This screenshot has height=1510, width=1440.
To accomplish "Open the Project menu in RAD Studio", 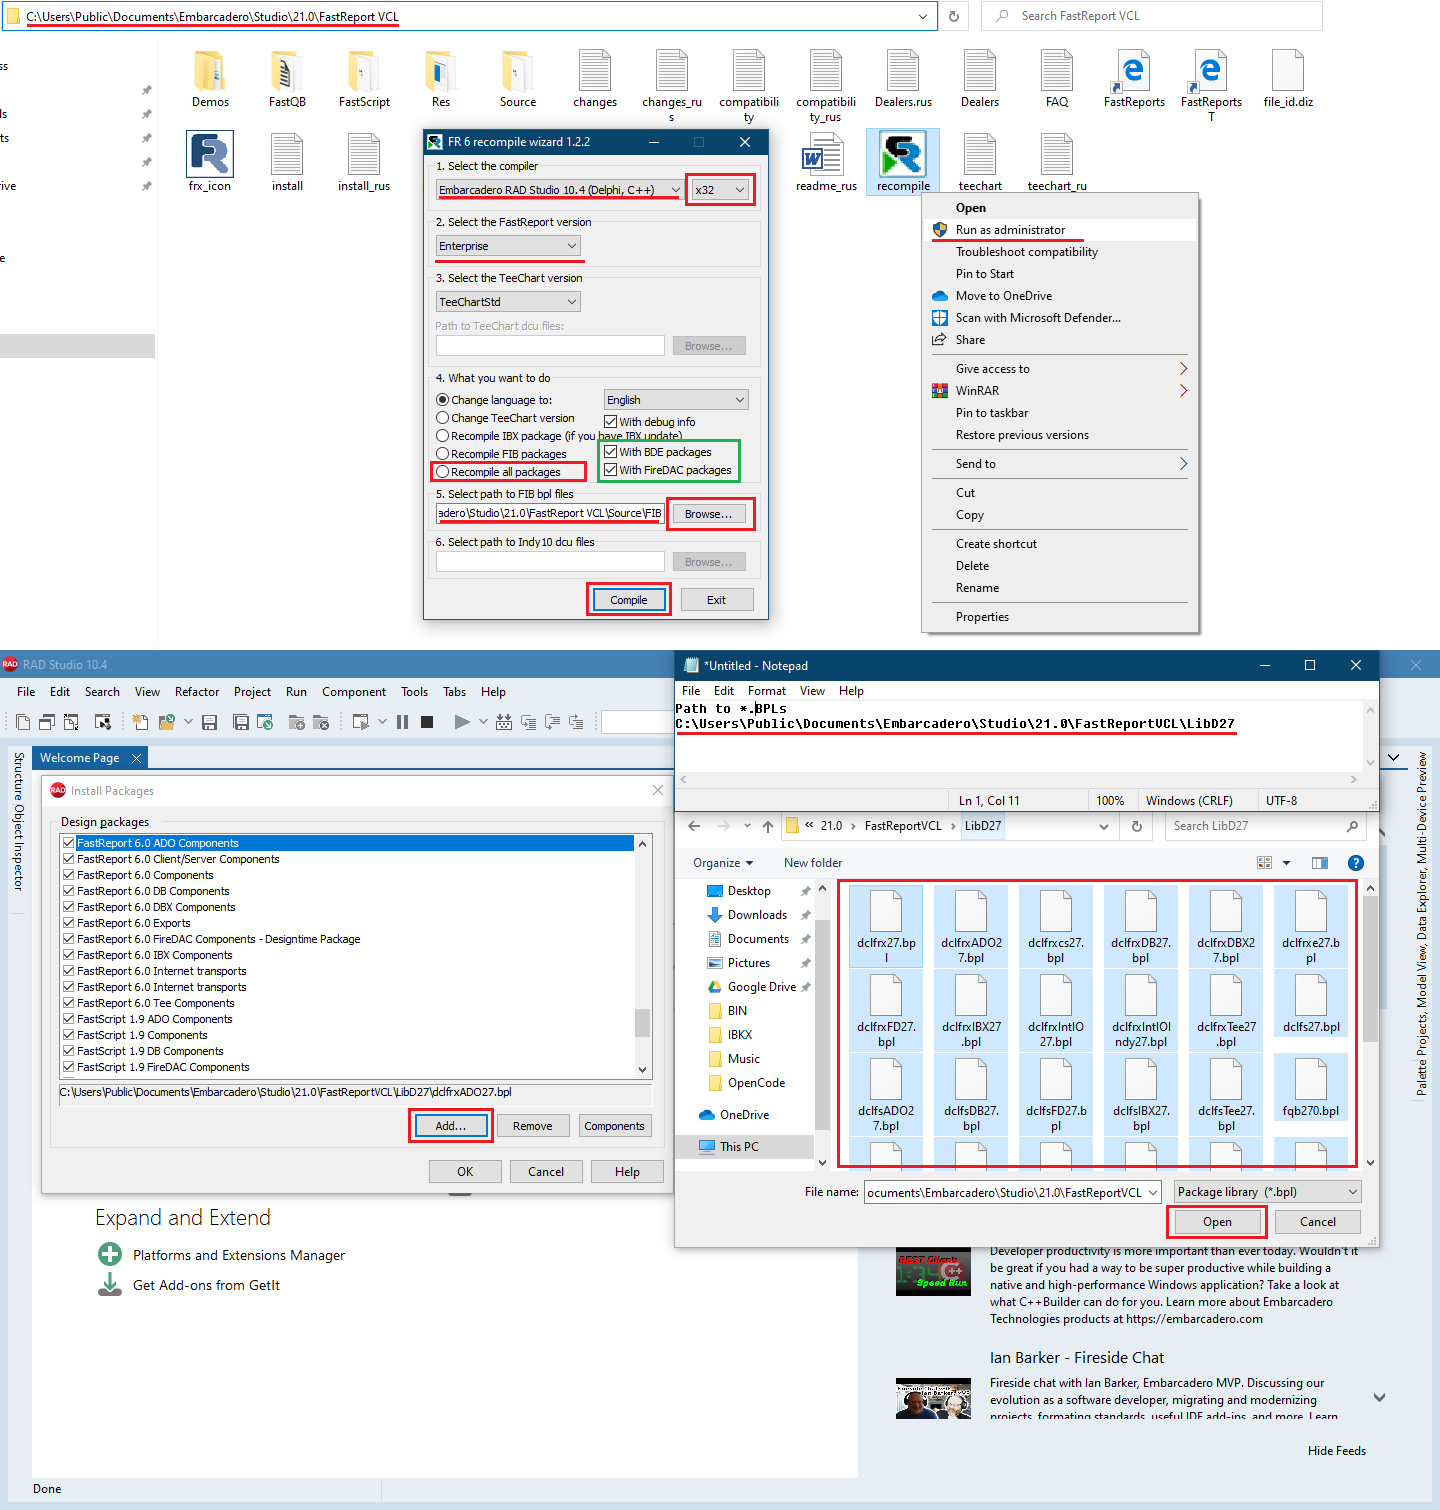I will point(252,692).
